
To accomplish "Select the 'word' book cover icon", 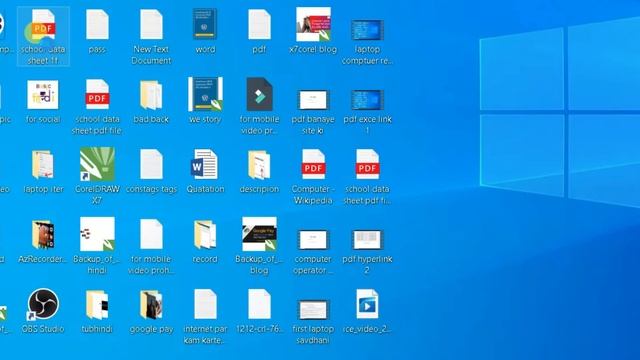I will click(205, 24).
